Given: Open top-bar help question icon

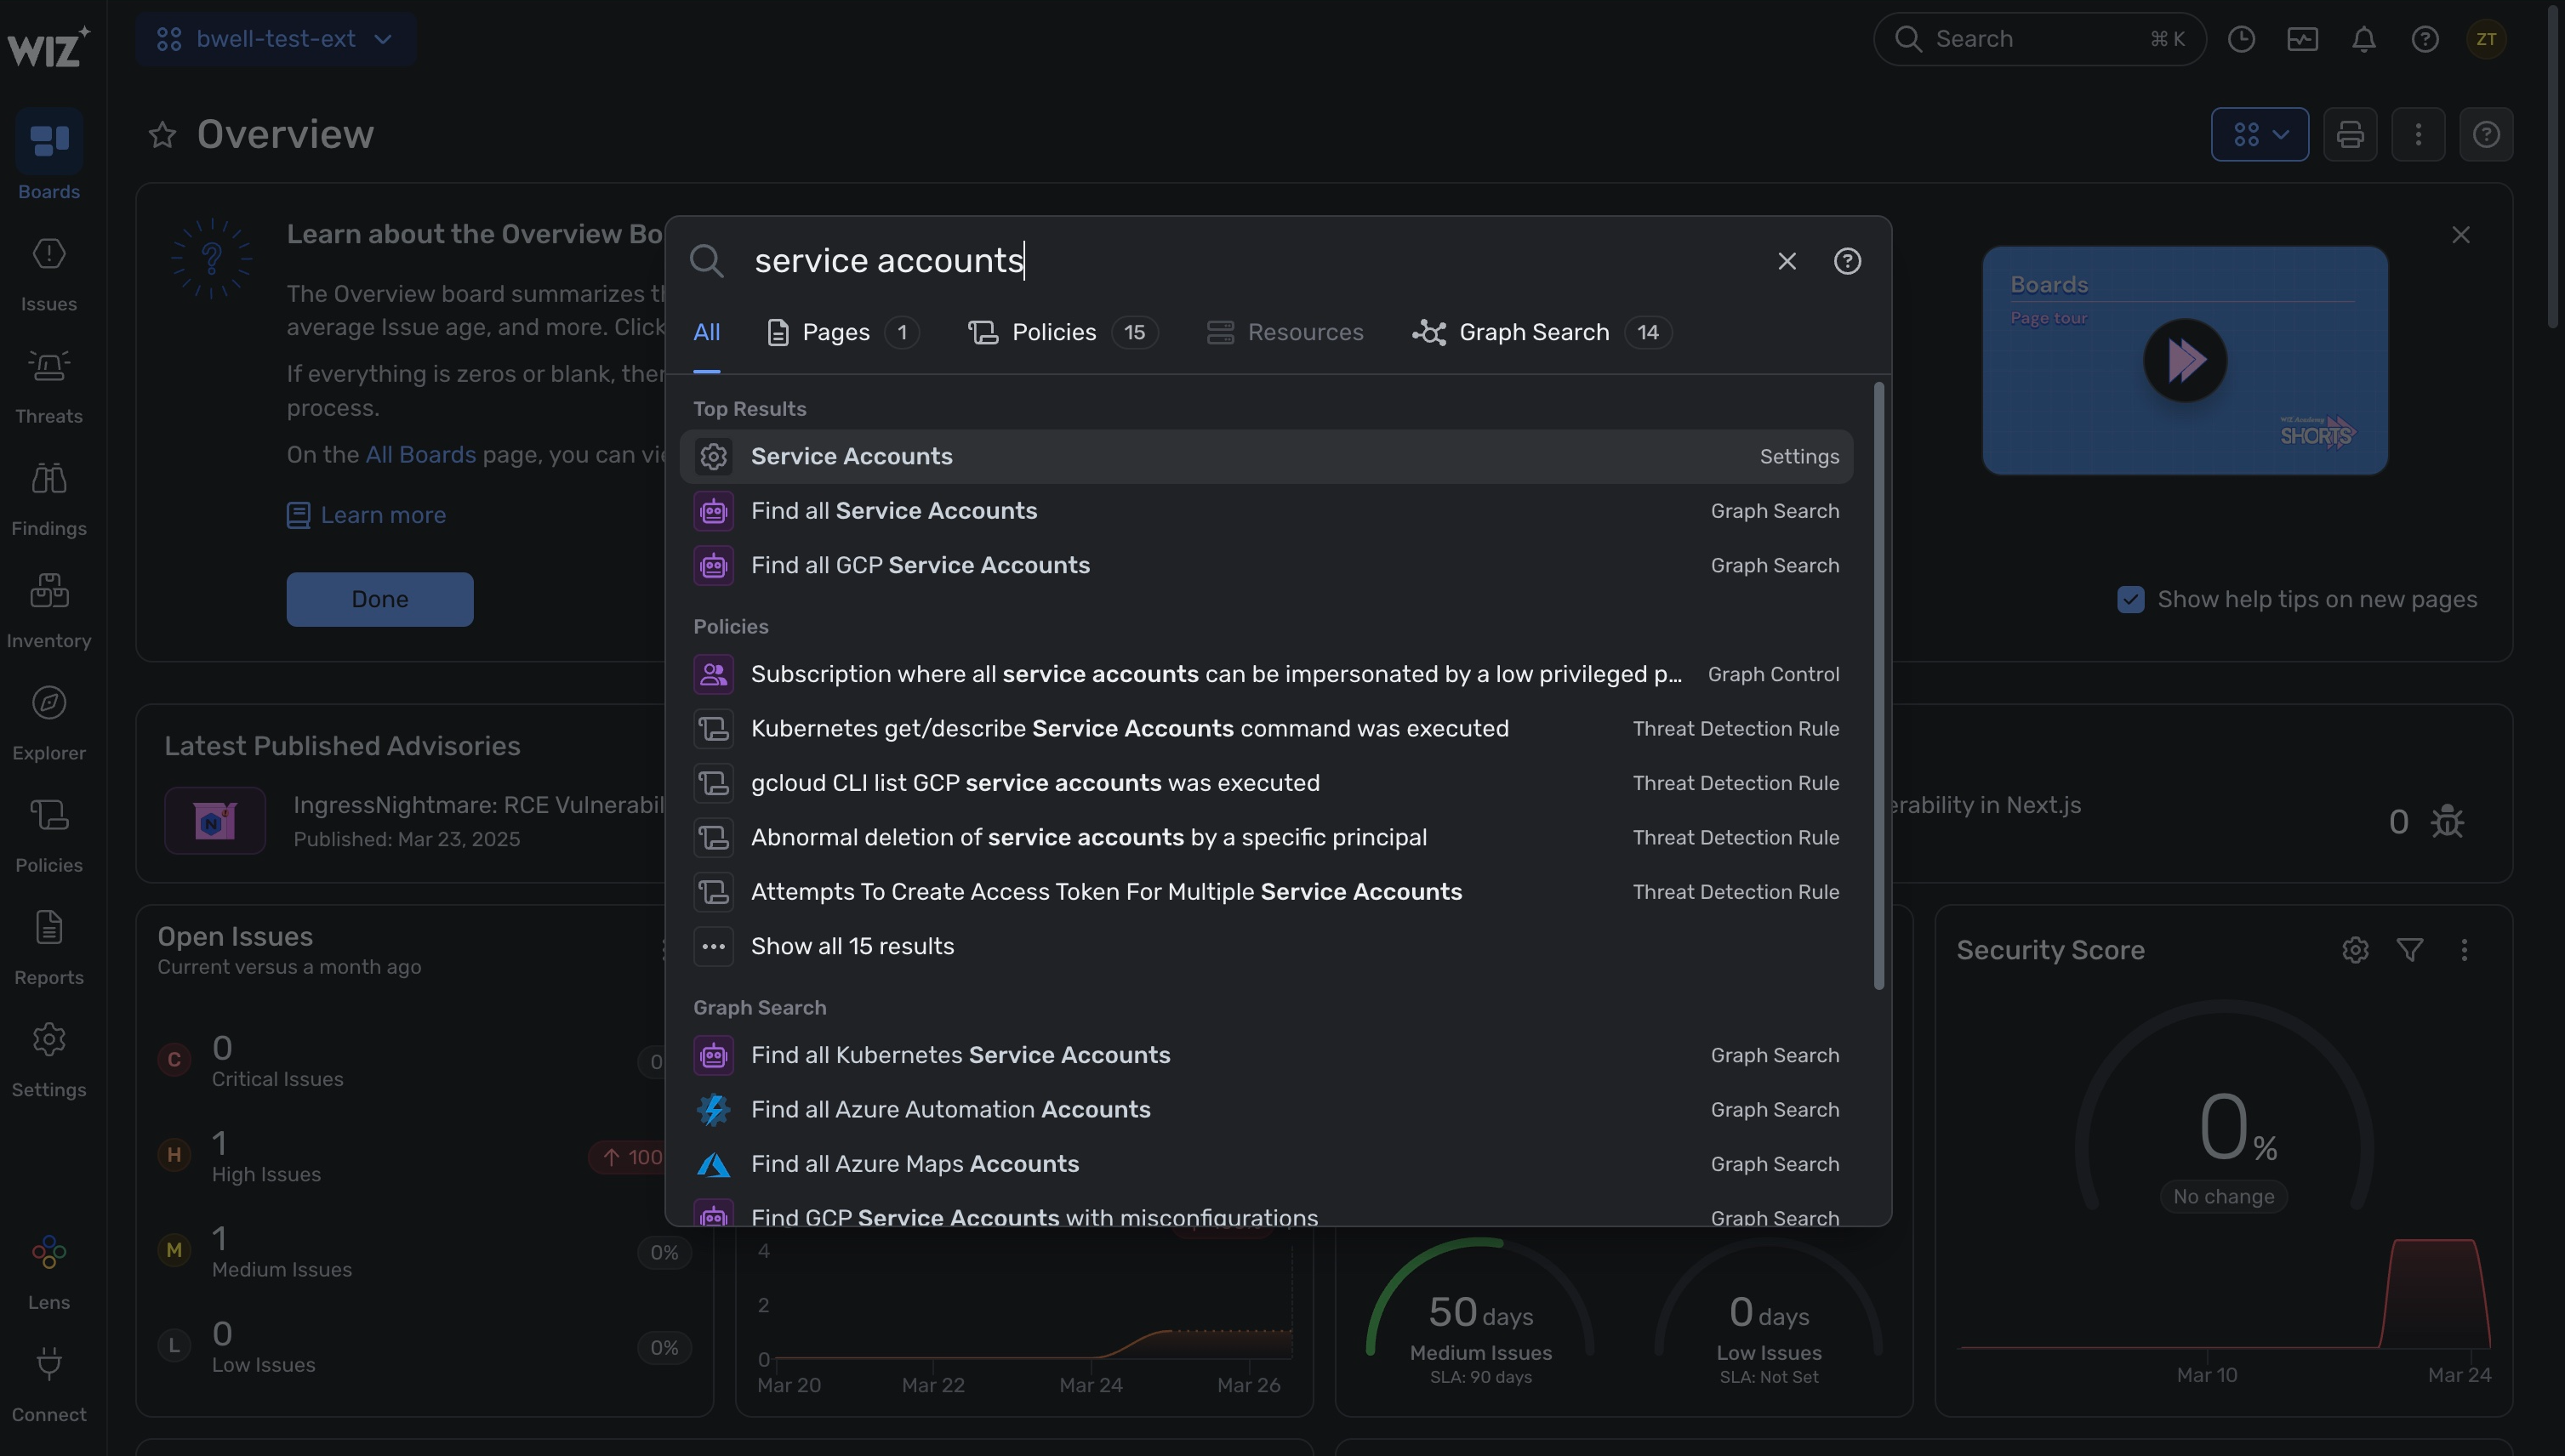Looking at the screenshot, I should click(x=2425, y=39).
